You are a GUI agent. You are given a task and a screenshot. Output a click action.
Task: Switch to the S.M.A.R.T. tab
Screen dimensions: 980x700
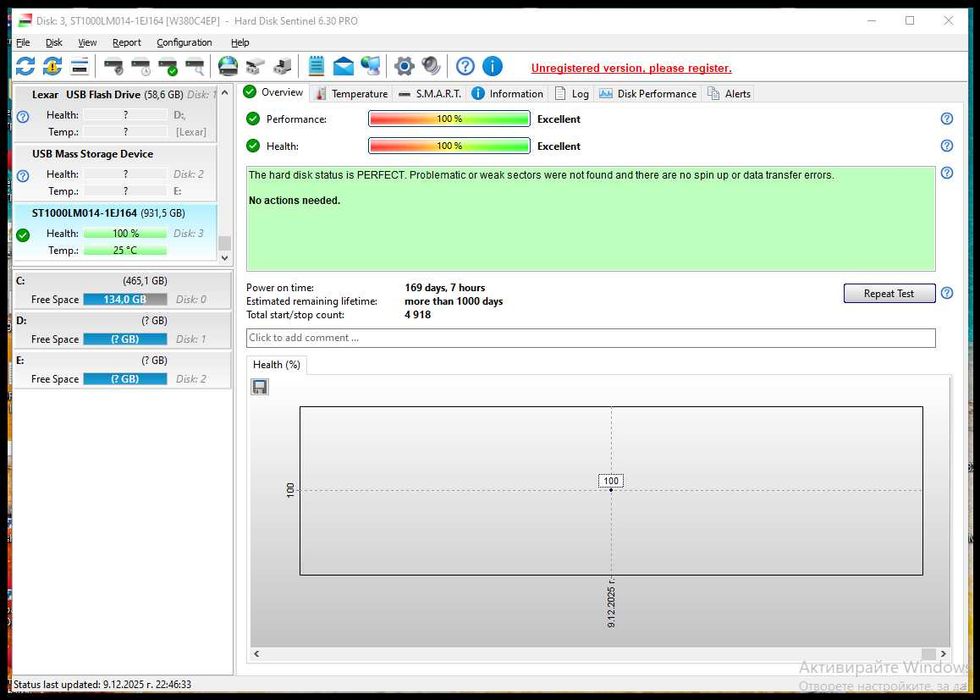tap(430, 94)
